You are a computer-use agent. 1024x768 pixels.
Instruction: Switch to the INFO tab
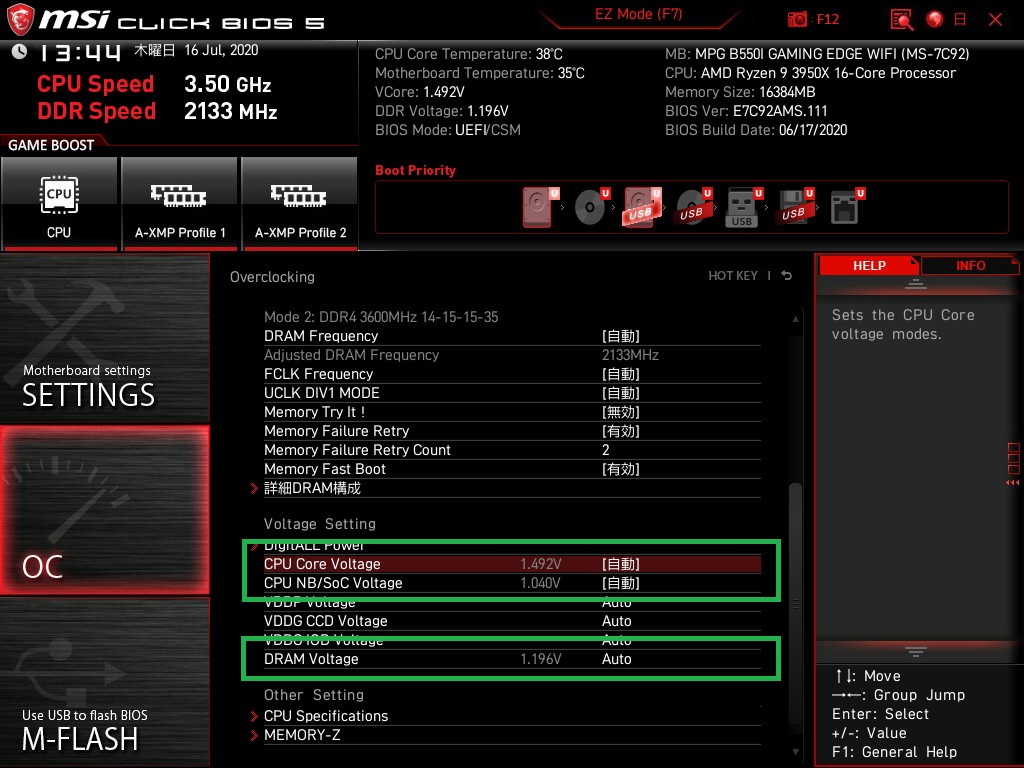(970, 266)
